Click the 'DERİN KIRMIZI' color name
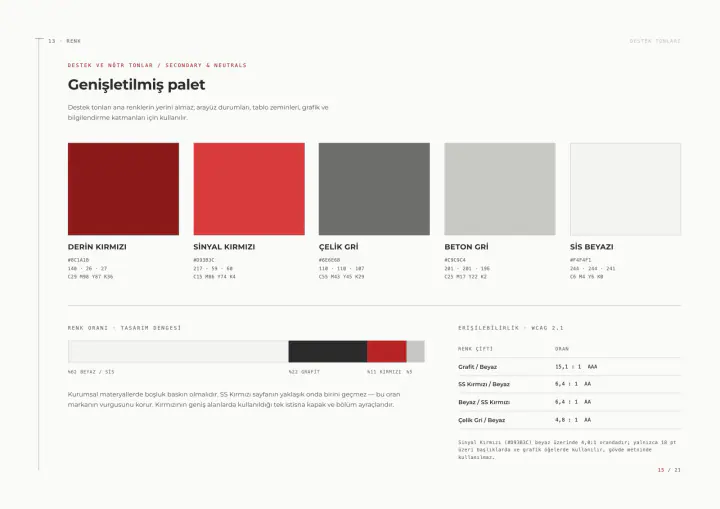Screen dimensions: 720x509 point(97,247)
